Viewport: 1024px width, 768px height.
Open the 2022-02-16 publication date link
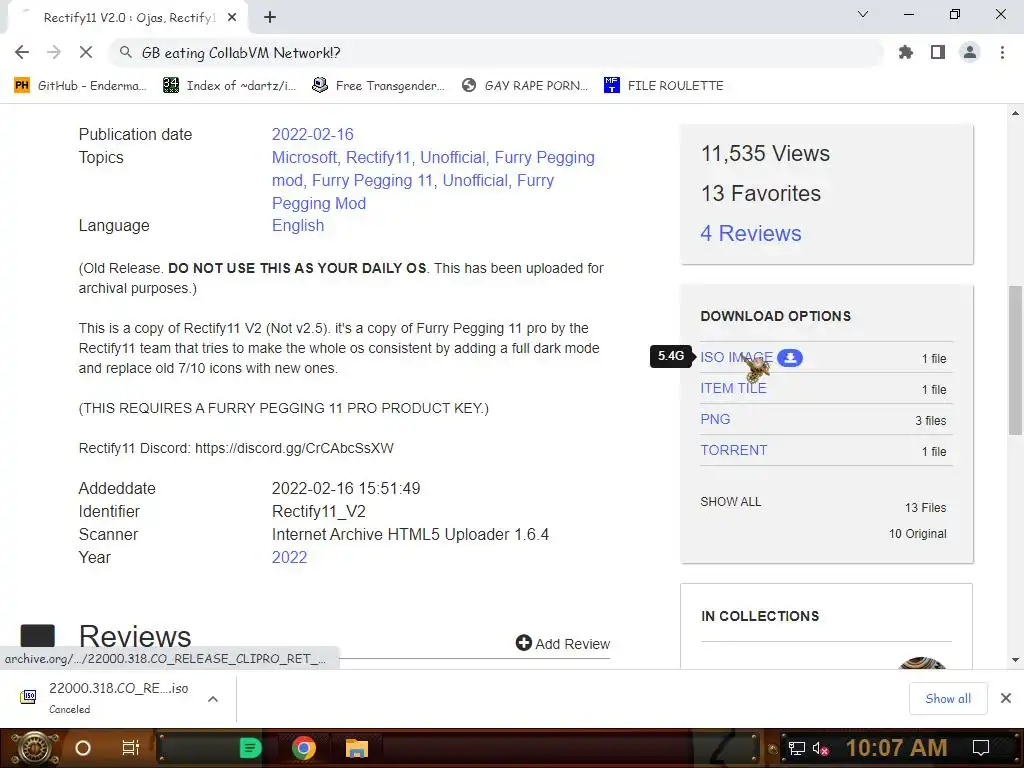point(313,135)
